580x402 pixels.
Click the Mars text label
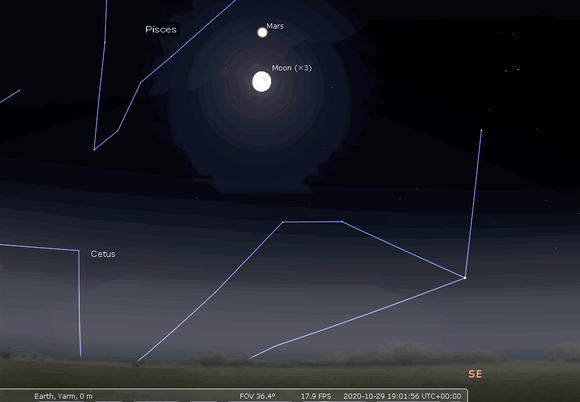coord(275,26)
